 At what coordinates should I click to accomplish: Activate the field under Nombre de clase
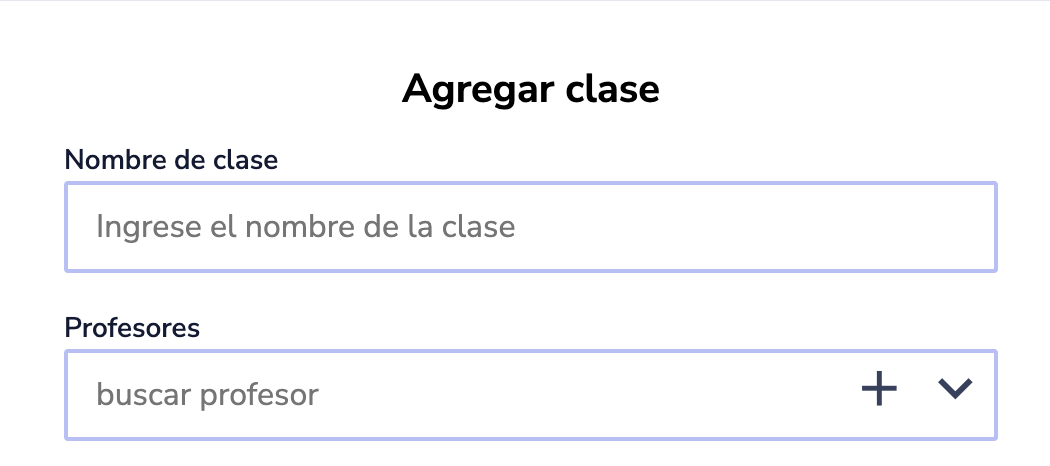tap(531, 227)
